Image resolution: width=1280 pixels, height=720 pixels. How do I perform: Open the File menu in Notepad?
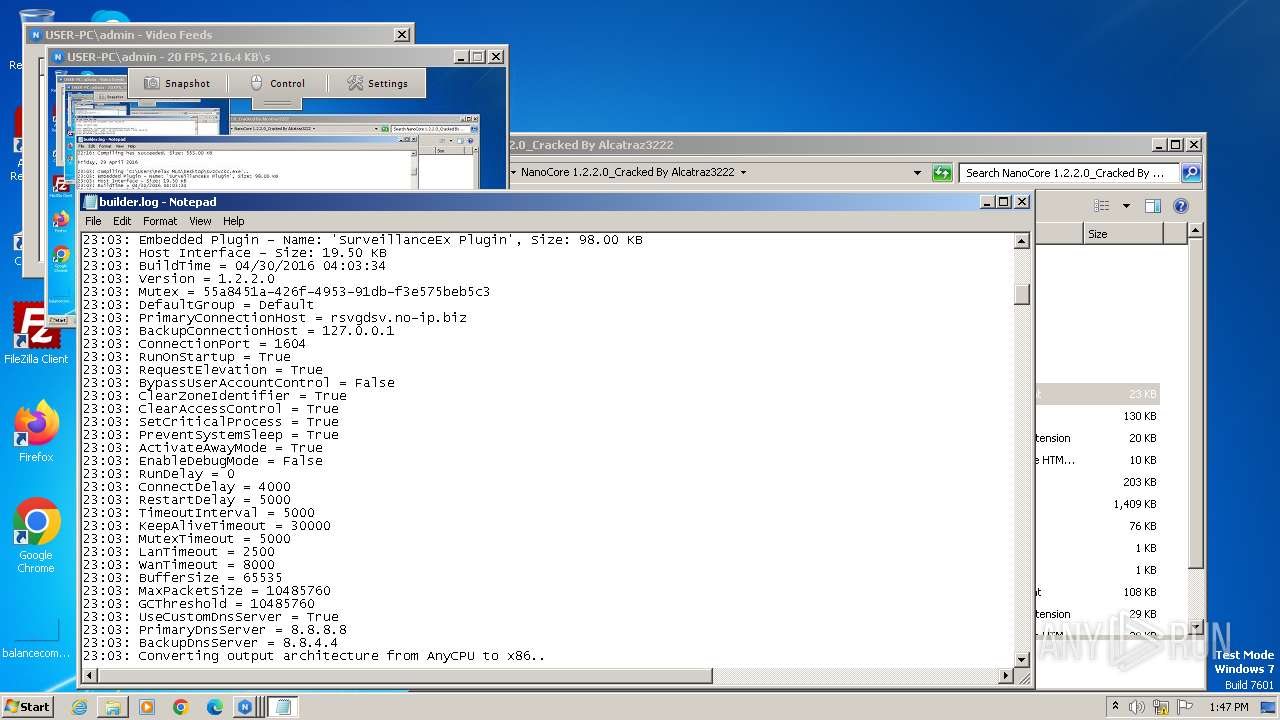pyautogui.click(x=93, y=221)
